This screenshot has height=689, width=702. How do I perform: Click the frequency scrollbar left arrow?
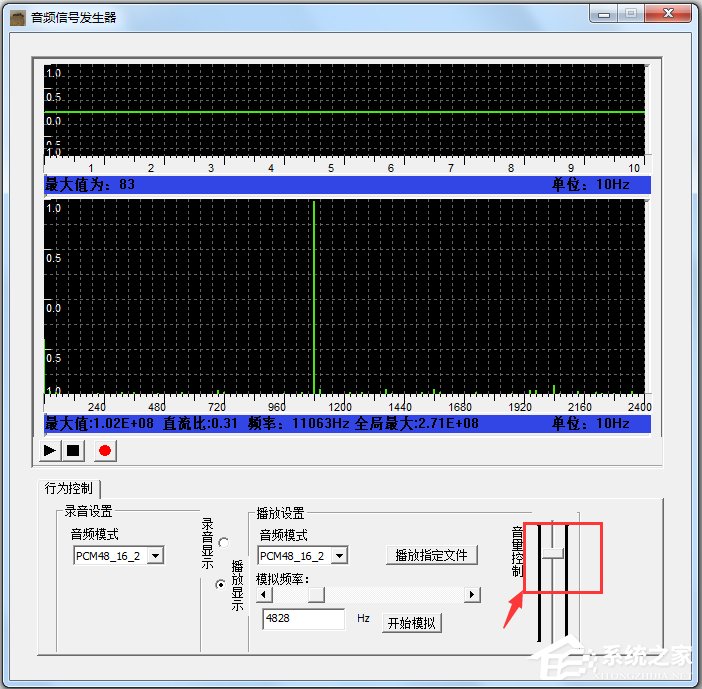tap(263, 595)
